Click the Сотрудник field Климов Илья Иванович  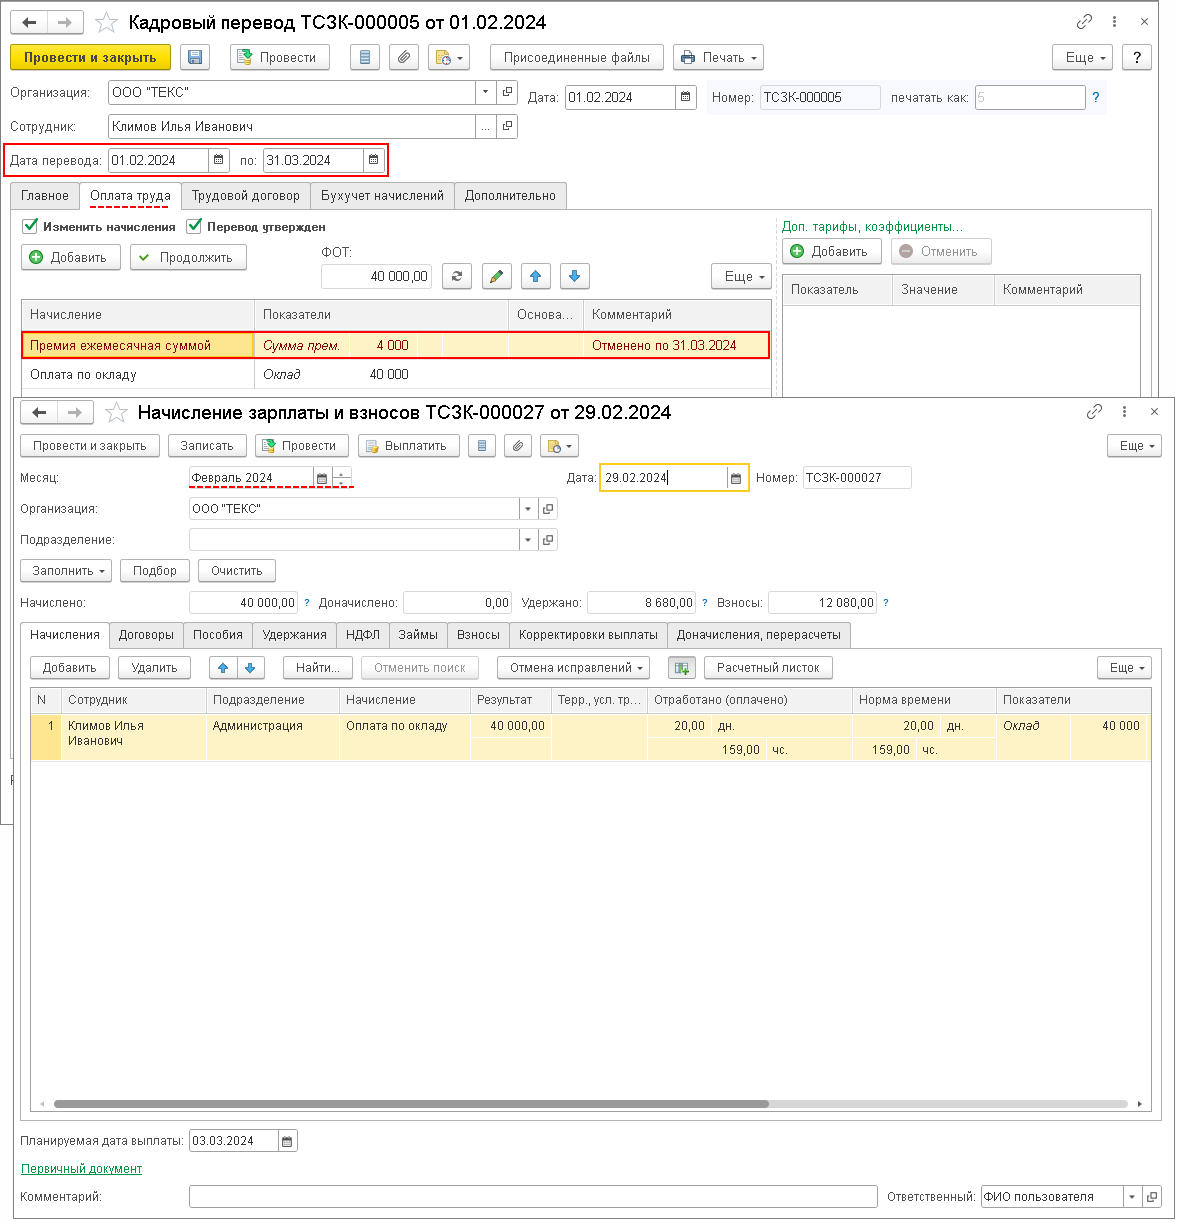click(292, 126)
